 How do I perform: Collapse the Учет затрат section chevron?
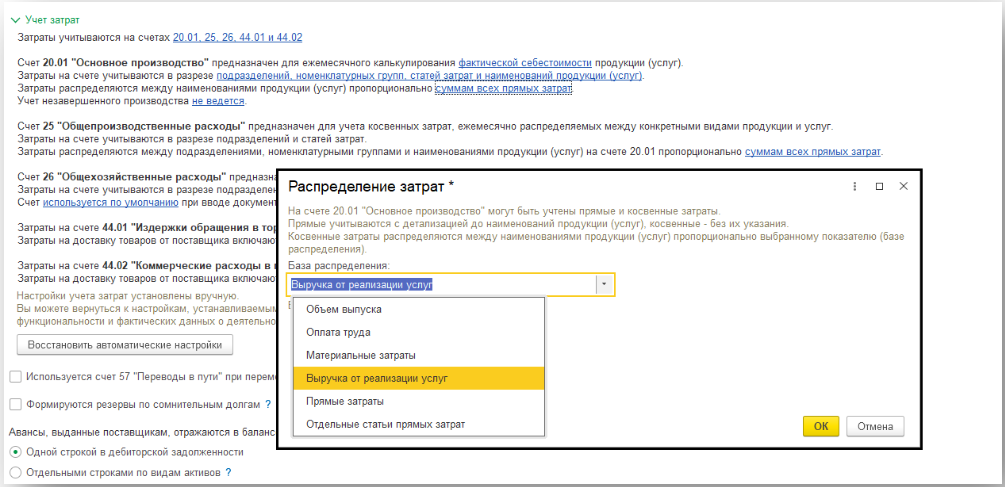click(x=13, y=19)
